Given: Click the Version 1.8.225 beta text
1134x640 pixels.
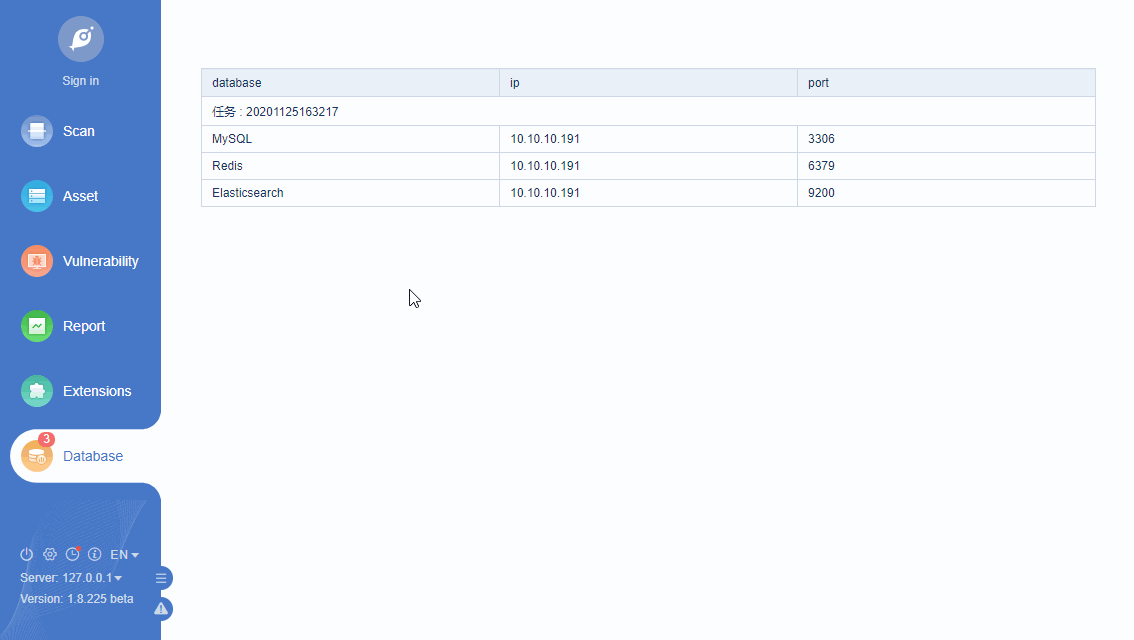Looking at the screenshot, I should [x=77, y=599].
